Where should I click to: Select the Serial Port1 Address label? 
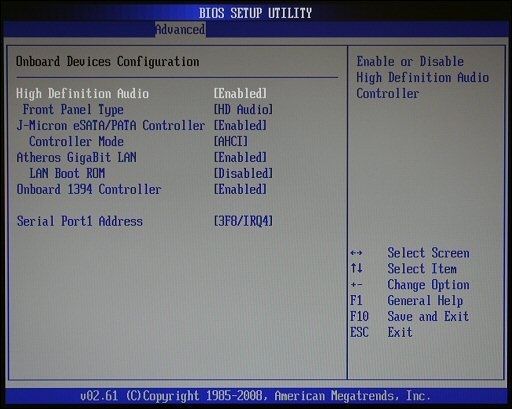(80, 221)
